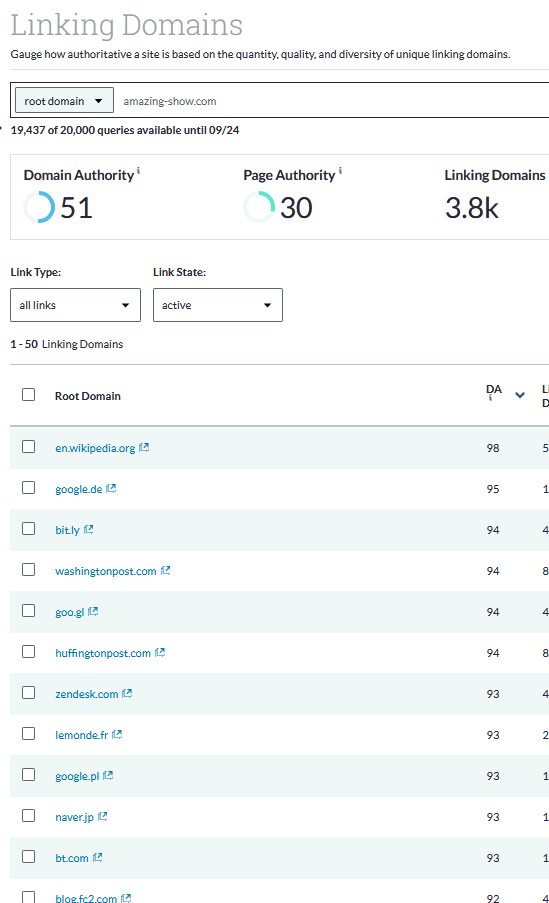The image size is (549, 903).
Task: Check the naver.jp row checkbox
Action: click(28, 815)
